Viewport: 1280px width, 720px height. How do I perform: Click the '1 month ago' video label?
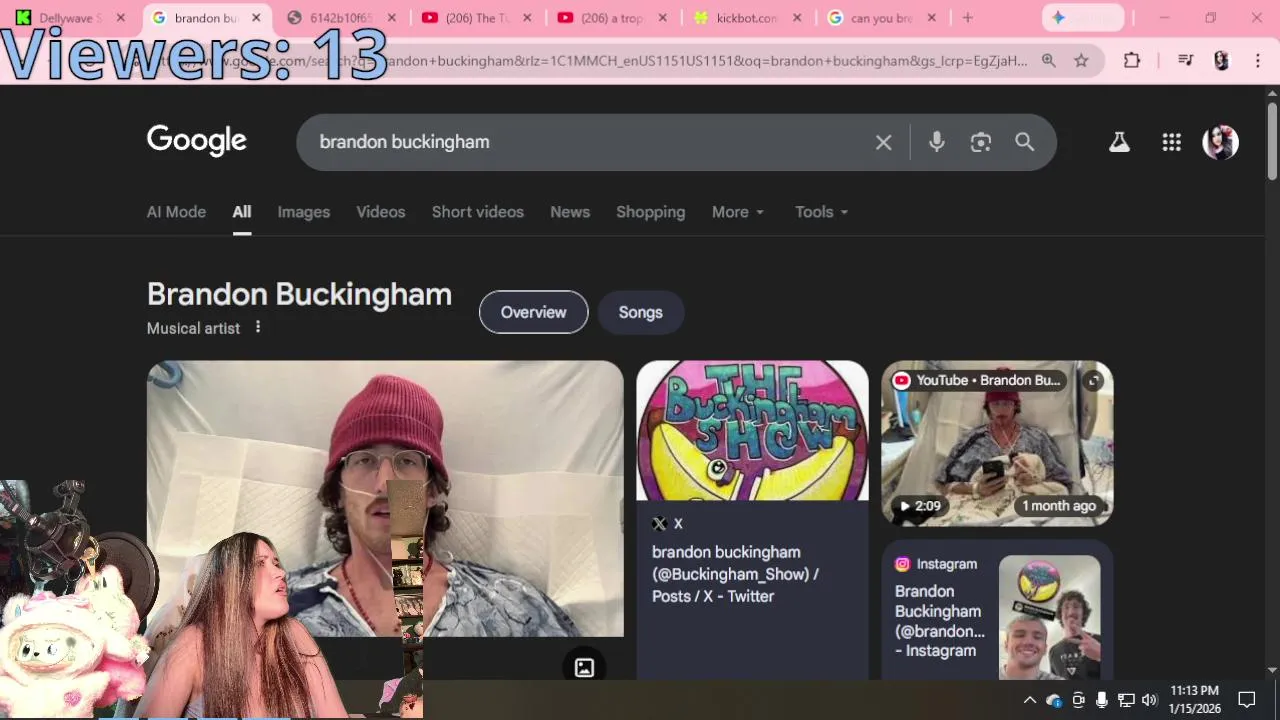pyautogui.click(x=1059, y=506)
